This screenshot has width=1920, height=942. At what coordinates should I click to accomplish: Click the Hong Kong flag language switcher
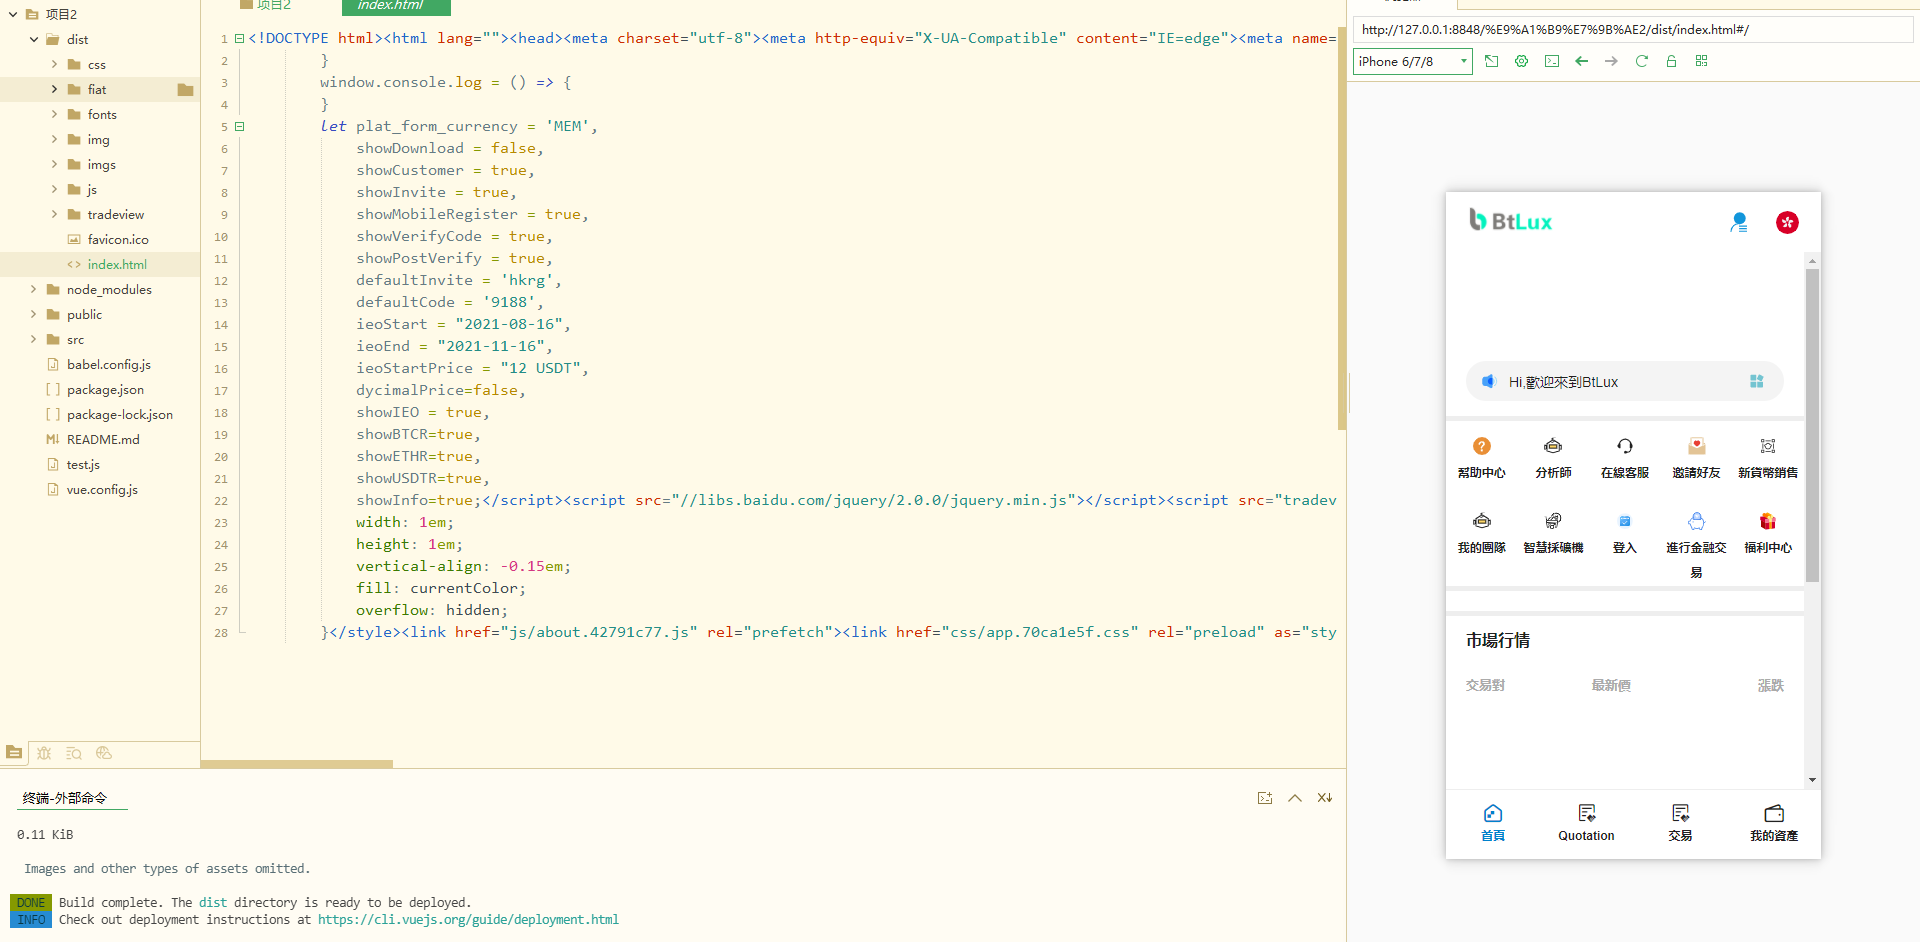tap(1787, 222)
